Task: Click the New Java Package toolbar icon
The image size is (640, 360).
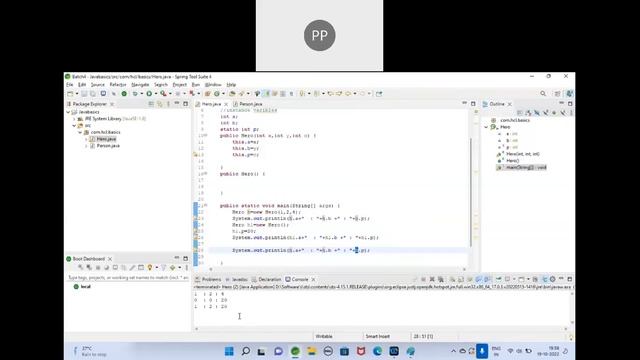Action: click(208, 93)
